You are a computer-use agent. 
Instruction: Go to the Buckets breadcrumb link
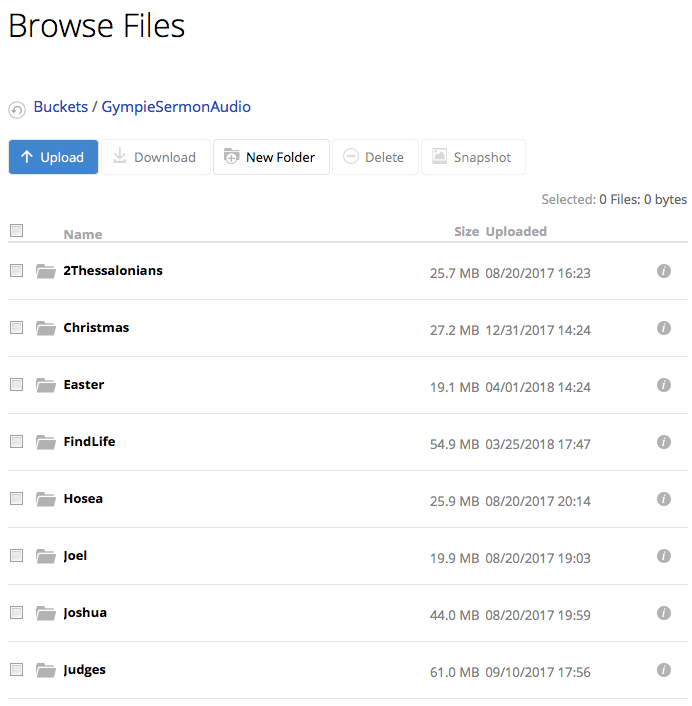click(x=61, y=107)
